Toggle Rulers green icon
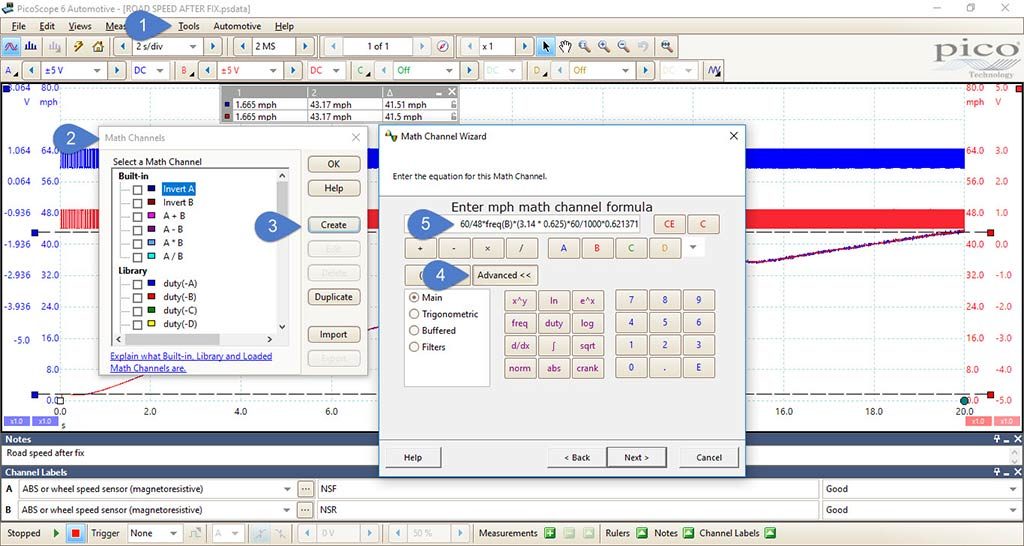 (x=641, y=533)
